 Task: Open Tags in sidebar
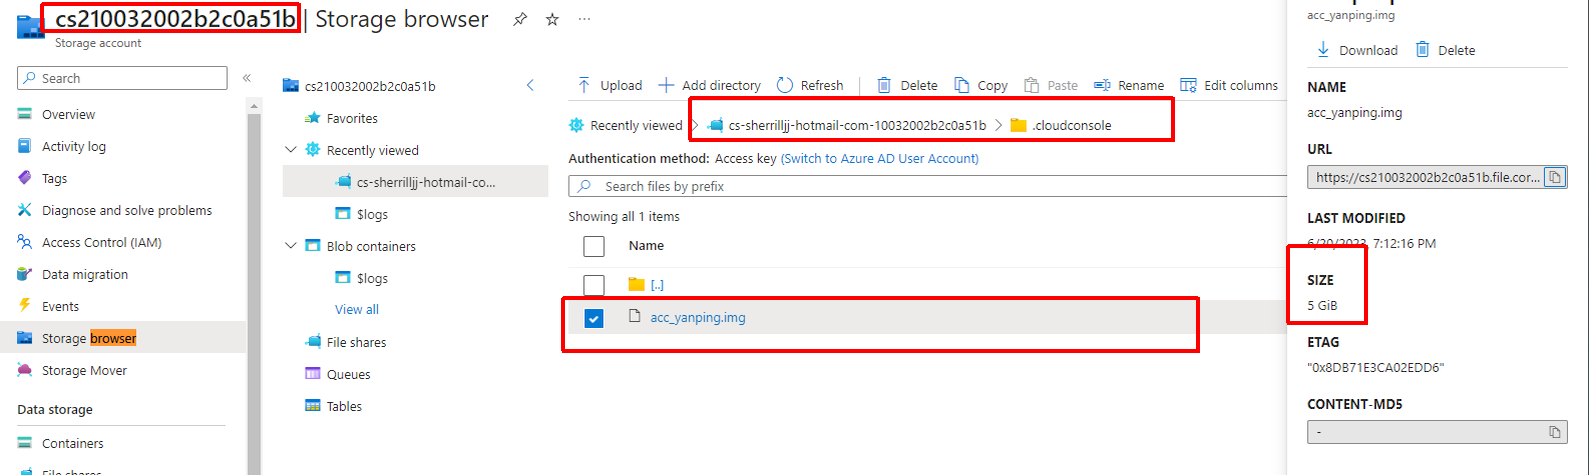[54, 179]
